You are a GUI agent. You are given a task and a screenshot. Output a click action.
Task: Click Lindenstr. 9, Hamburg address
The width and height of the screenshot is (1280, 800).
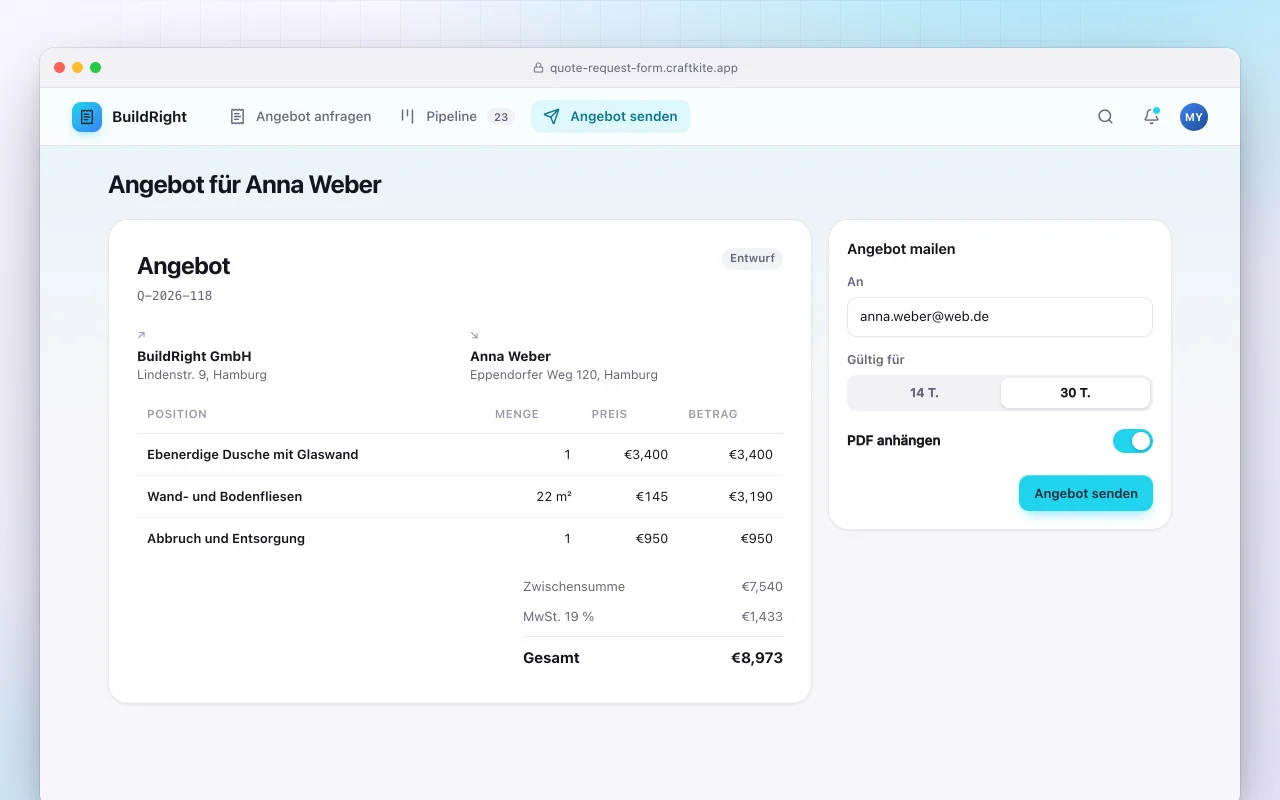(x=202, y=375)
